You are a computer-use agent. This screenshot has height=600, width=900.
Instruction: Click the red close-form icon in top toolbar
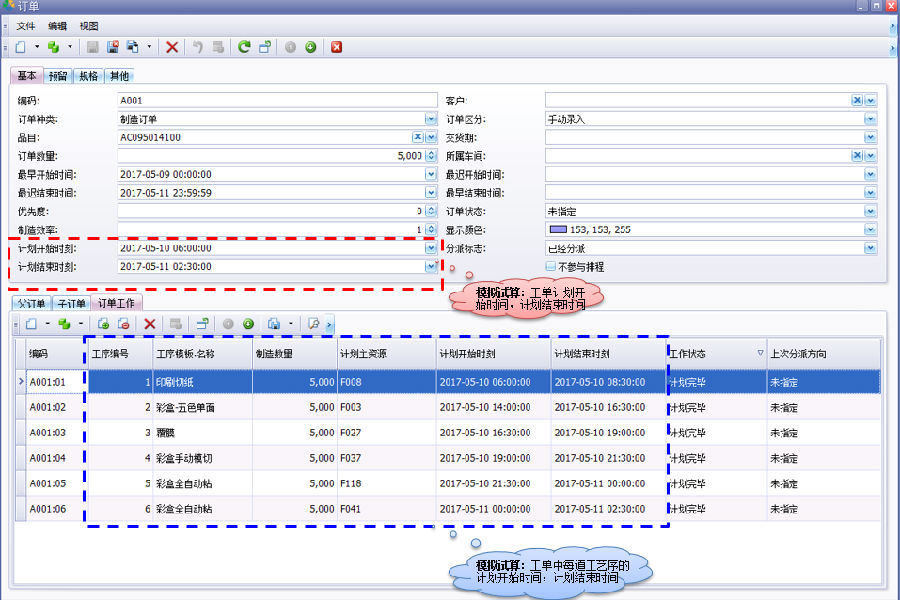pyautogui.click(x=337, y=47)
